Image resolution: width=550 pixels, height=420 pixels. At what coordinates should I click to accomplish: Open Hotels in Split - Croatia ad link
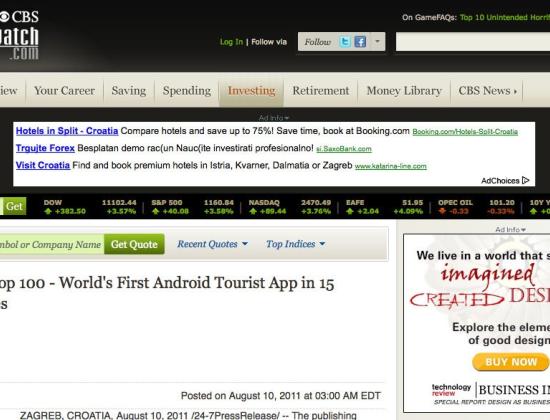coord(67,131)
